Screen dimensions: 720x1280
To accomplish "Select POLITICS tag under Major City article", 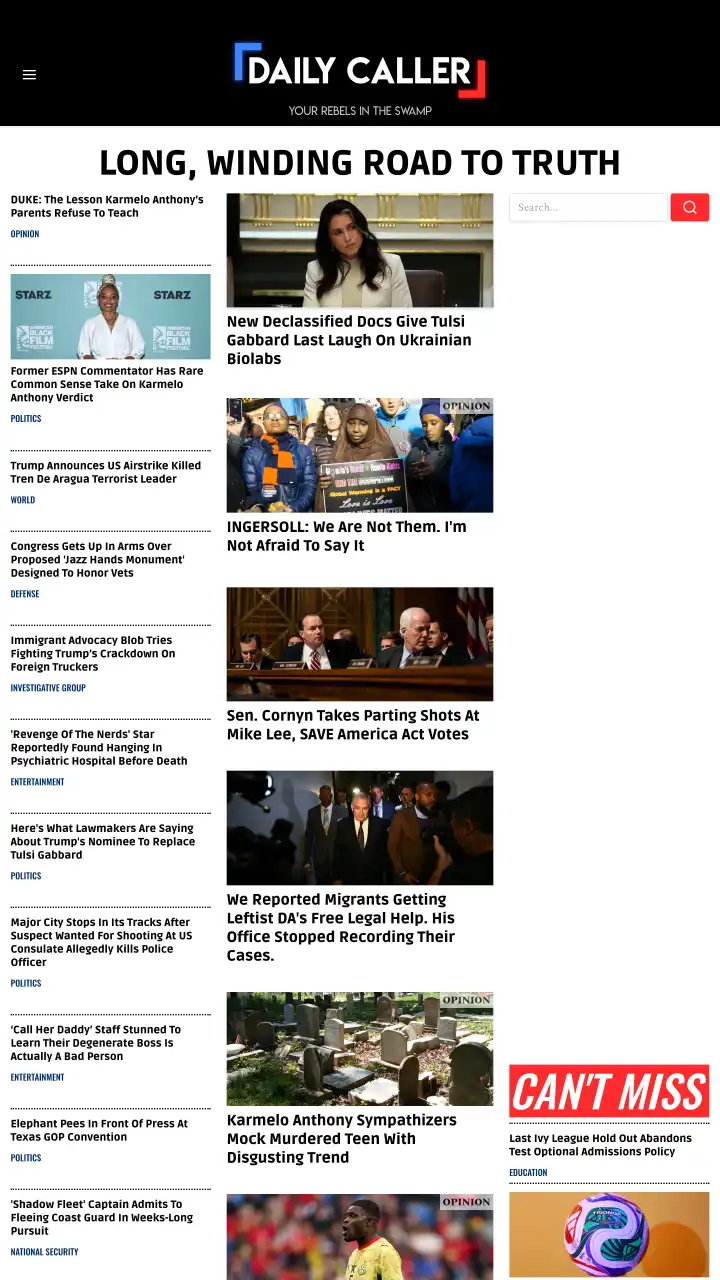I will (26, 983).
